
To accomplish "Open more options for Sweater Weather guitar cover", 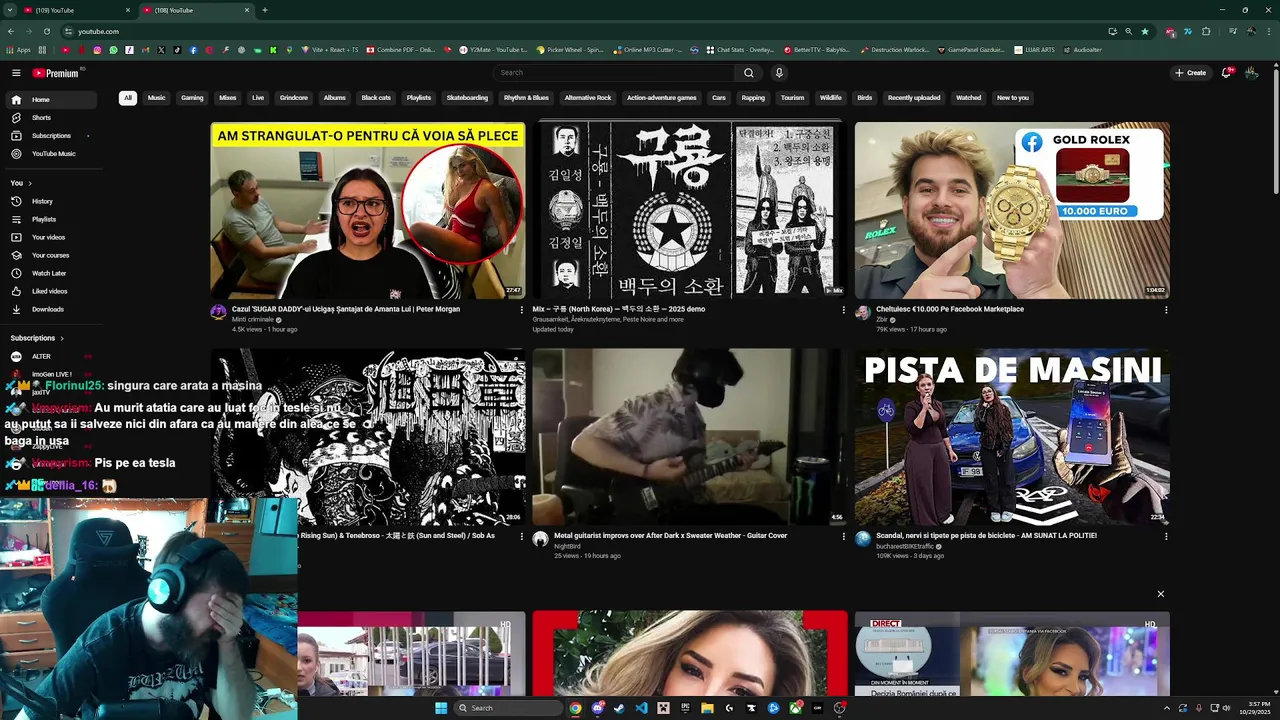I will point(843,536).
